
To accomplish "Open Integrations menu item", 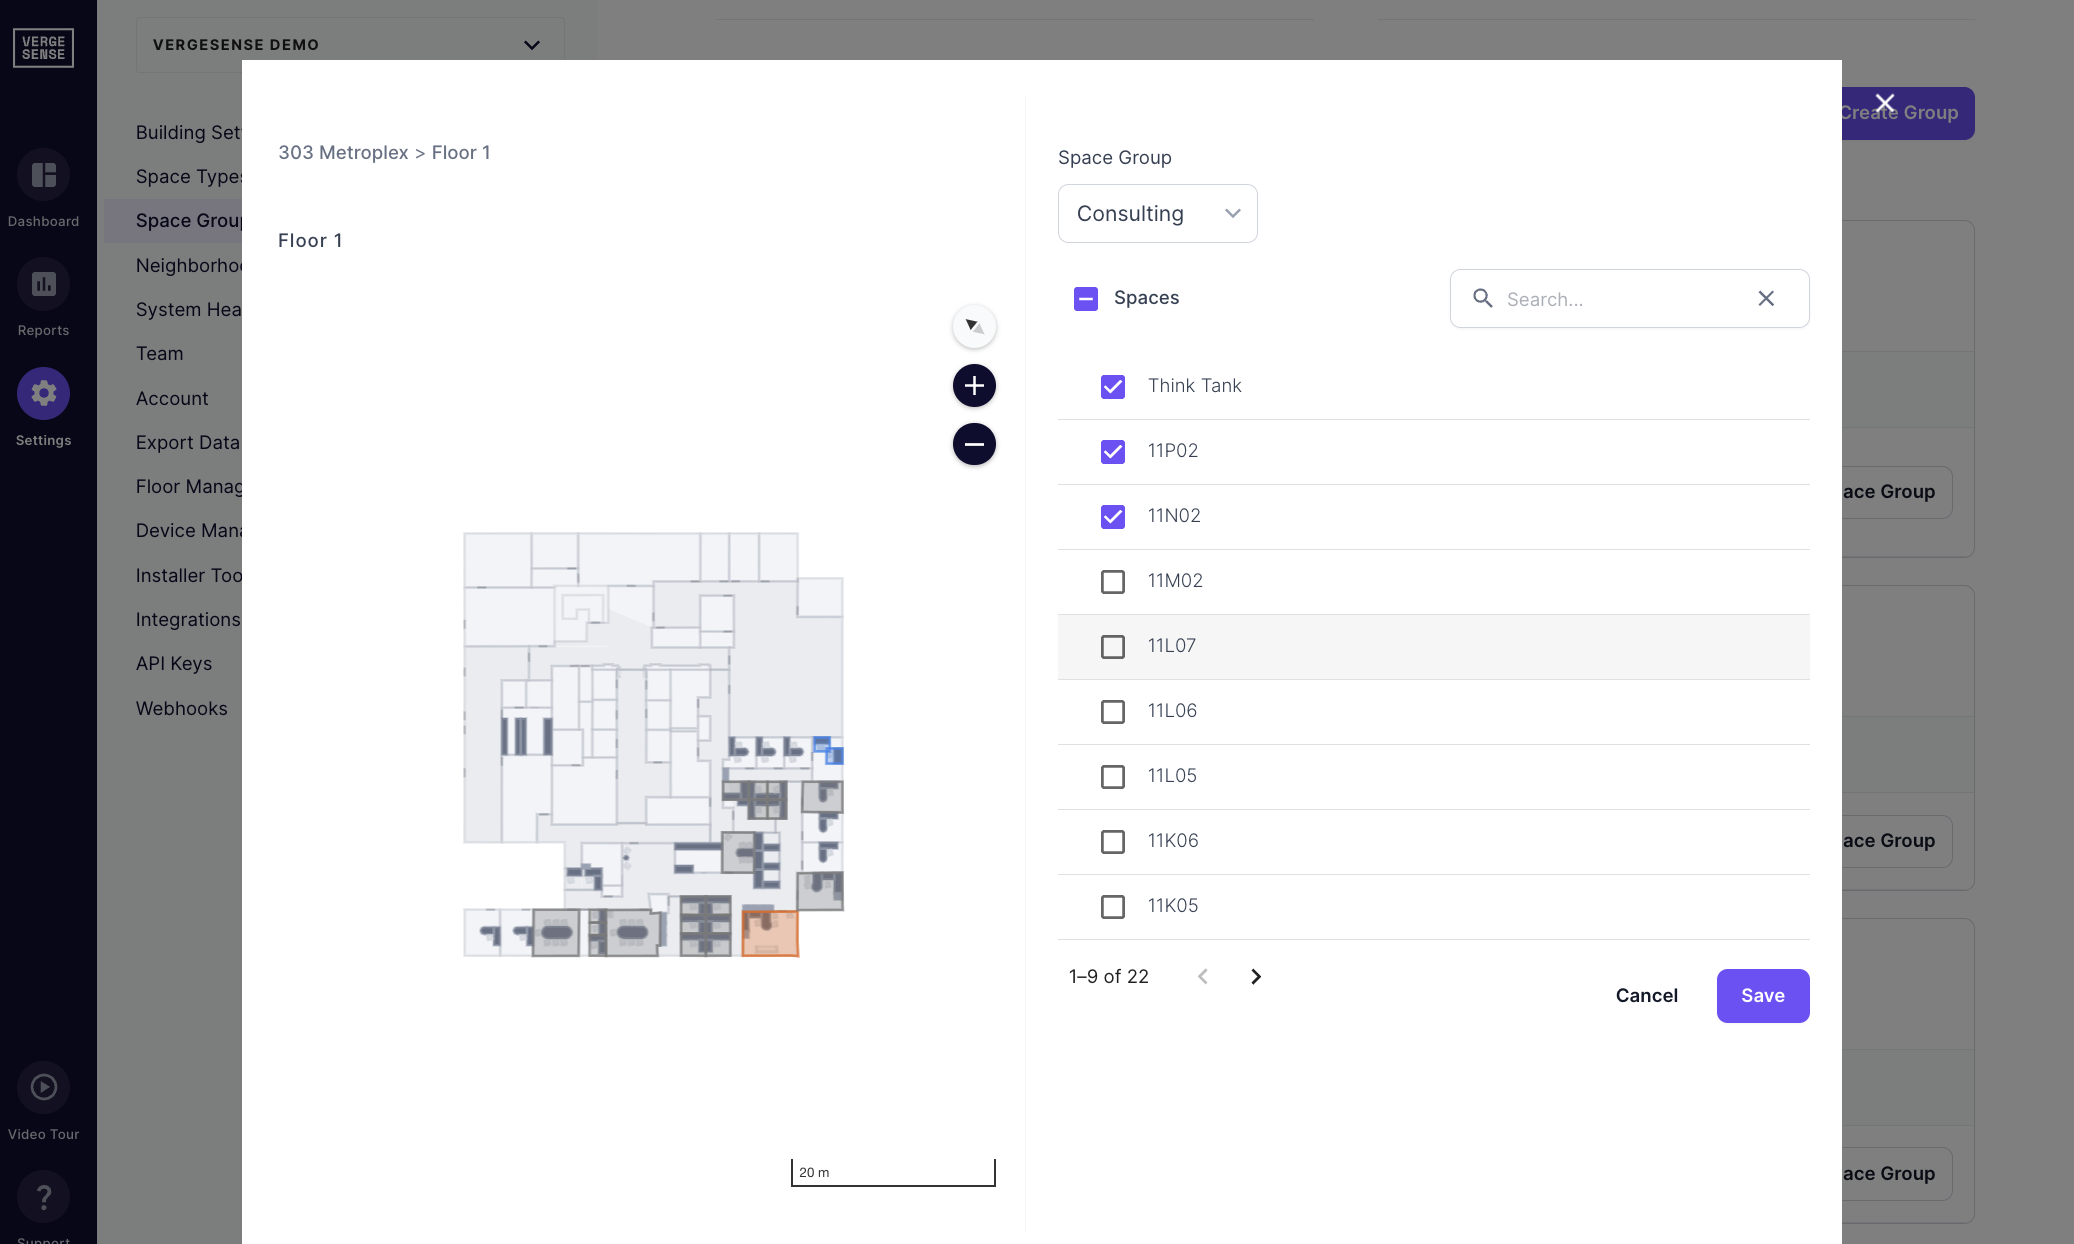I will [188, 619].
